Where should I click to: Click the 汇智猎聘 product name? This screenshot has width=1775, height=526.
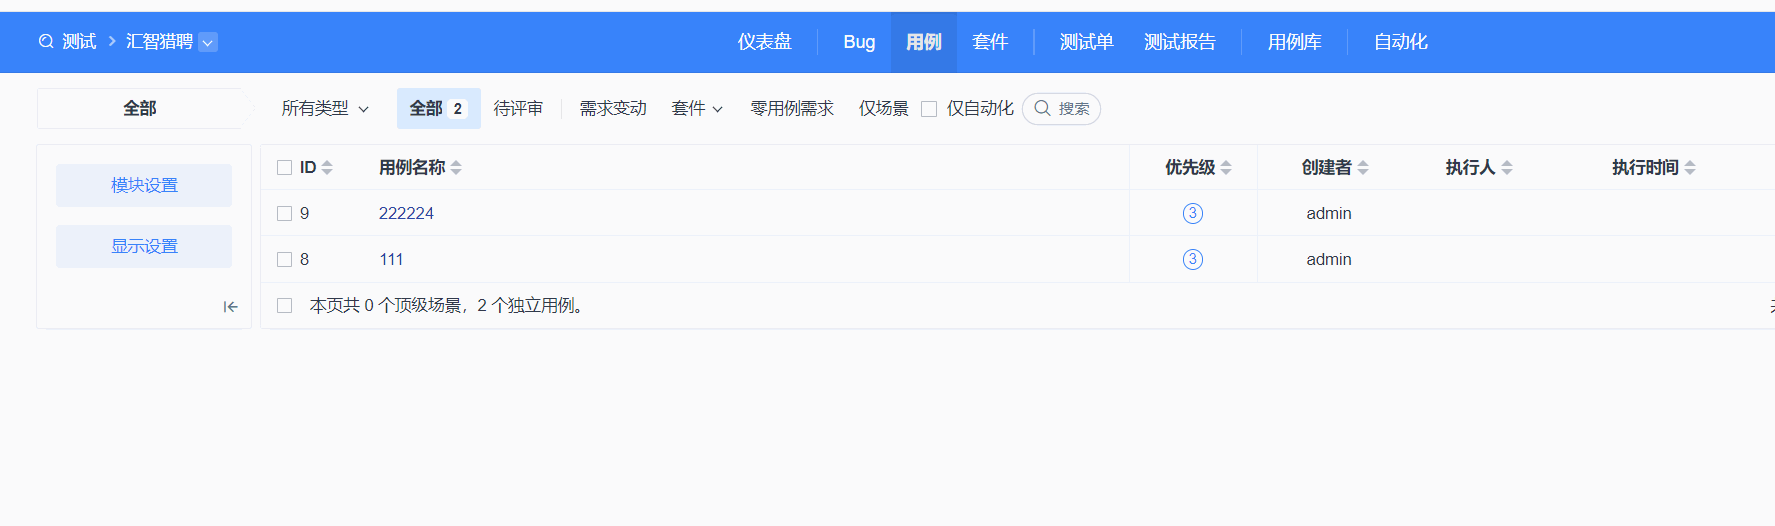(x=159, y=42)
